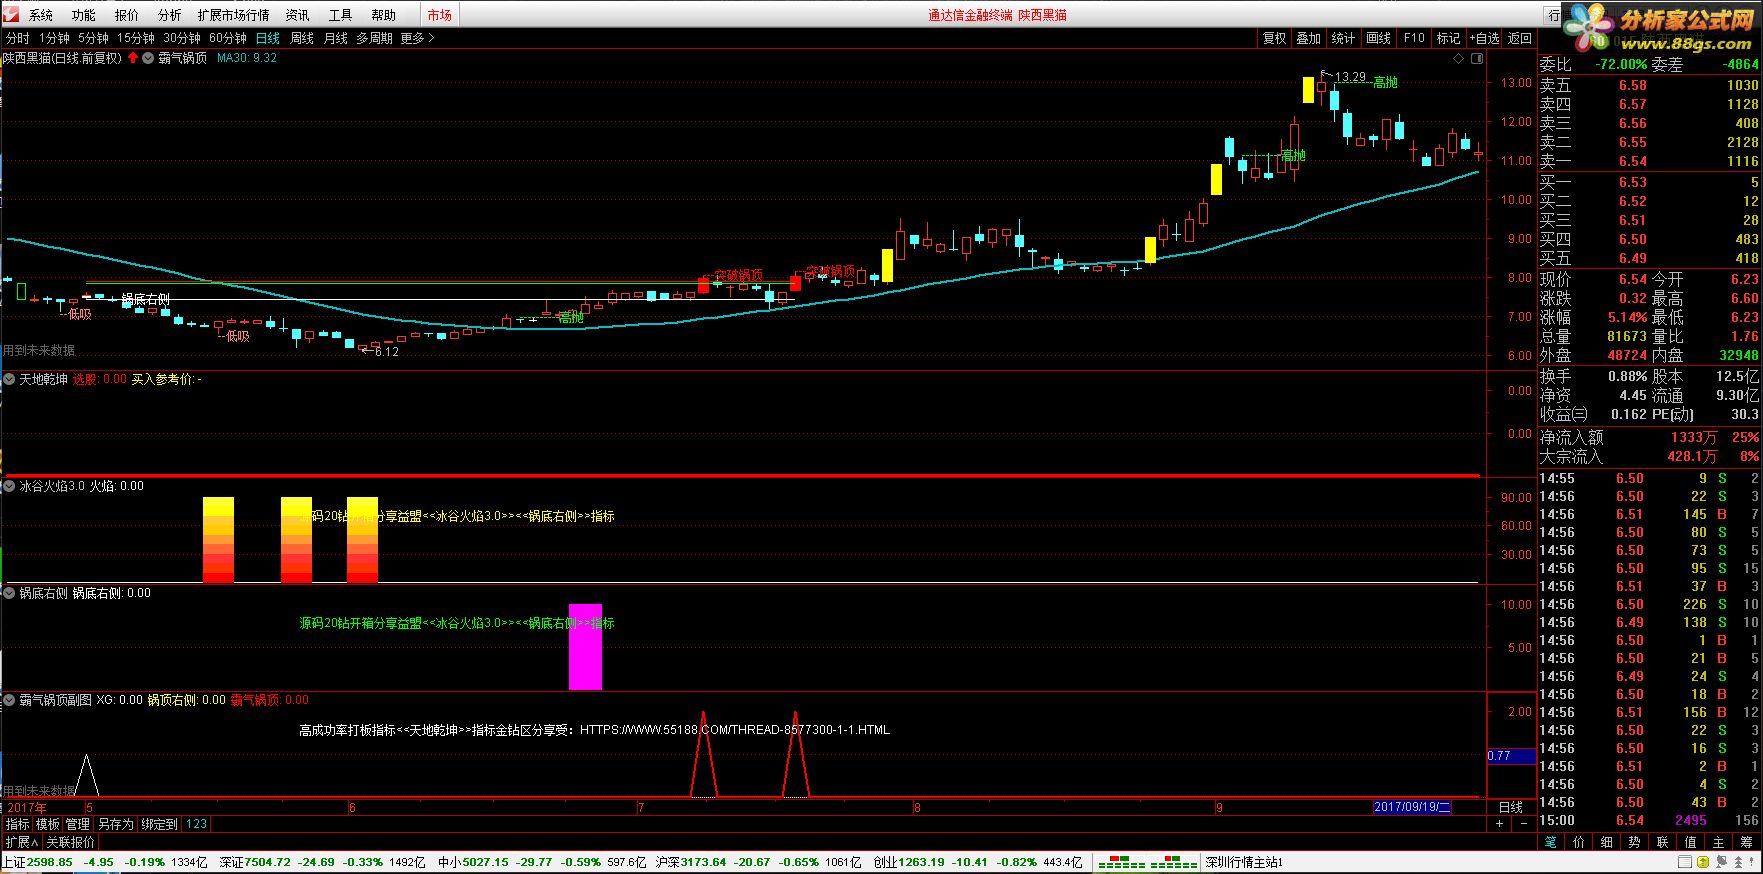Image resolution: width=1763 pixels, height=874 pixels.
Task: Open the 多周期 multi-period view
Action: (x=375, y=38)
